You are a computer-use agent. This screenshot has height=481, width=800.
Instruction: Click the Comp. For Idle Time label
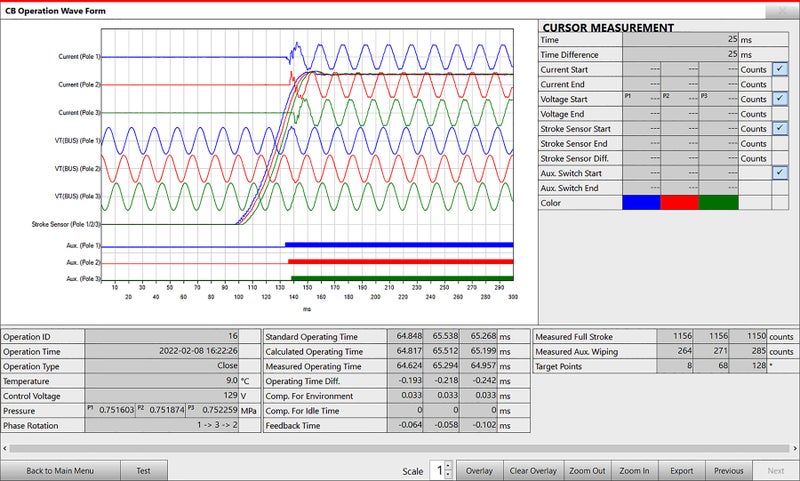[302, 411]
